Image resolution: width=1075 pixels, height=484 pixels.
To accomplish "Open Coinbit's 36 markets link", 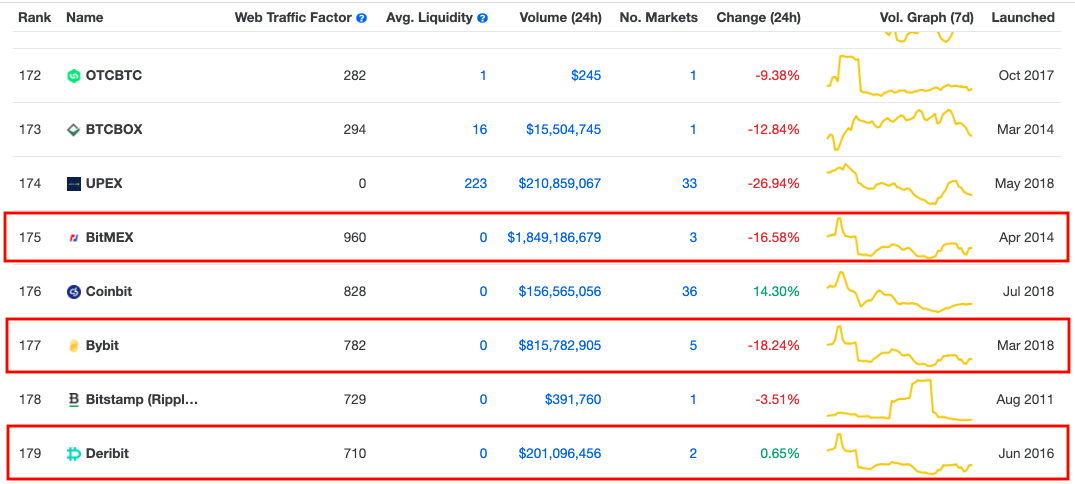I will tap(689, 292).
